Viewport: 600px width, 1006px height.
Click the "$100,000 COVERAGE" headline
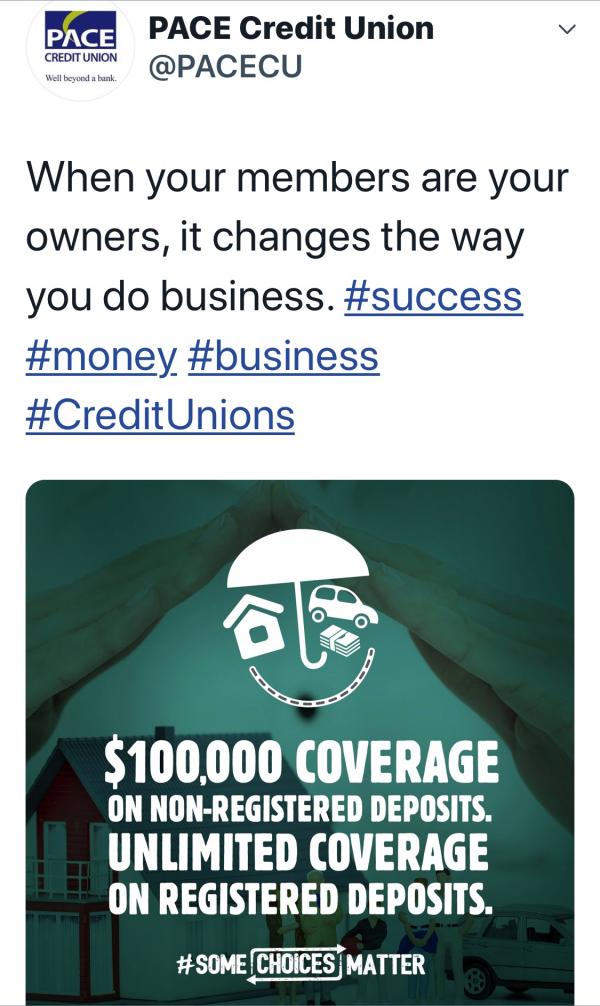click(301, 765)
